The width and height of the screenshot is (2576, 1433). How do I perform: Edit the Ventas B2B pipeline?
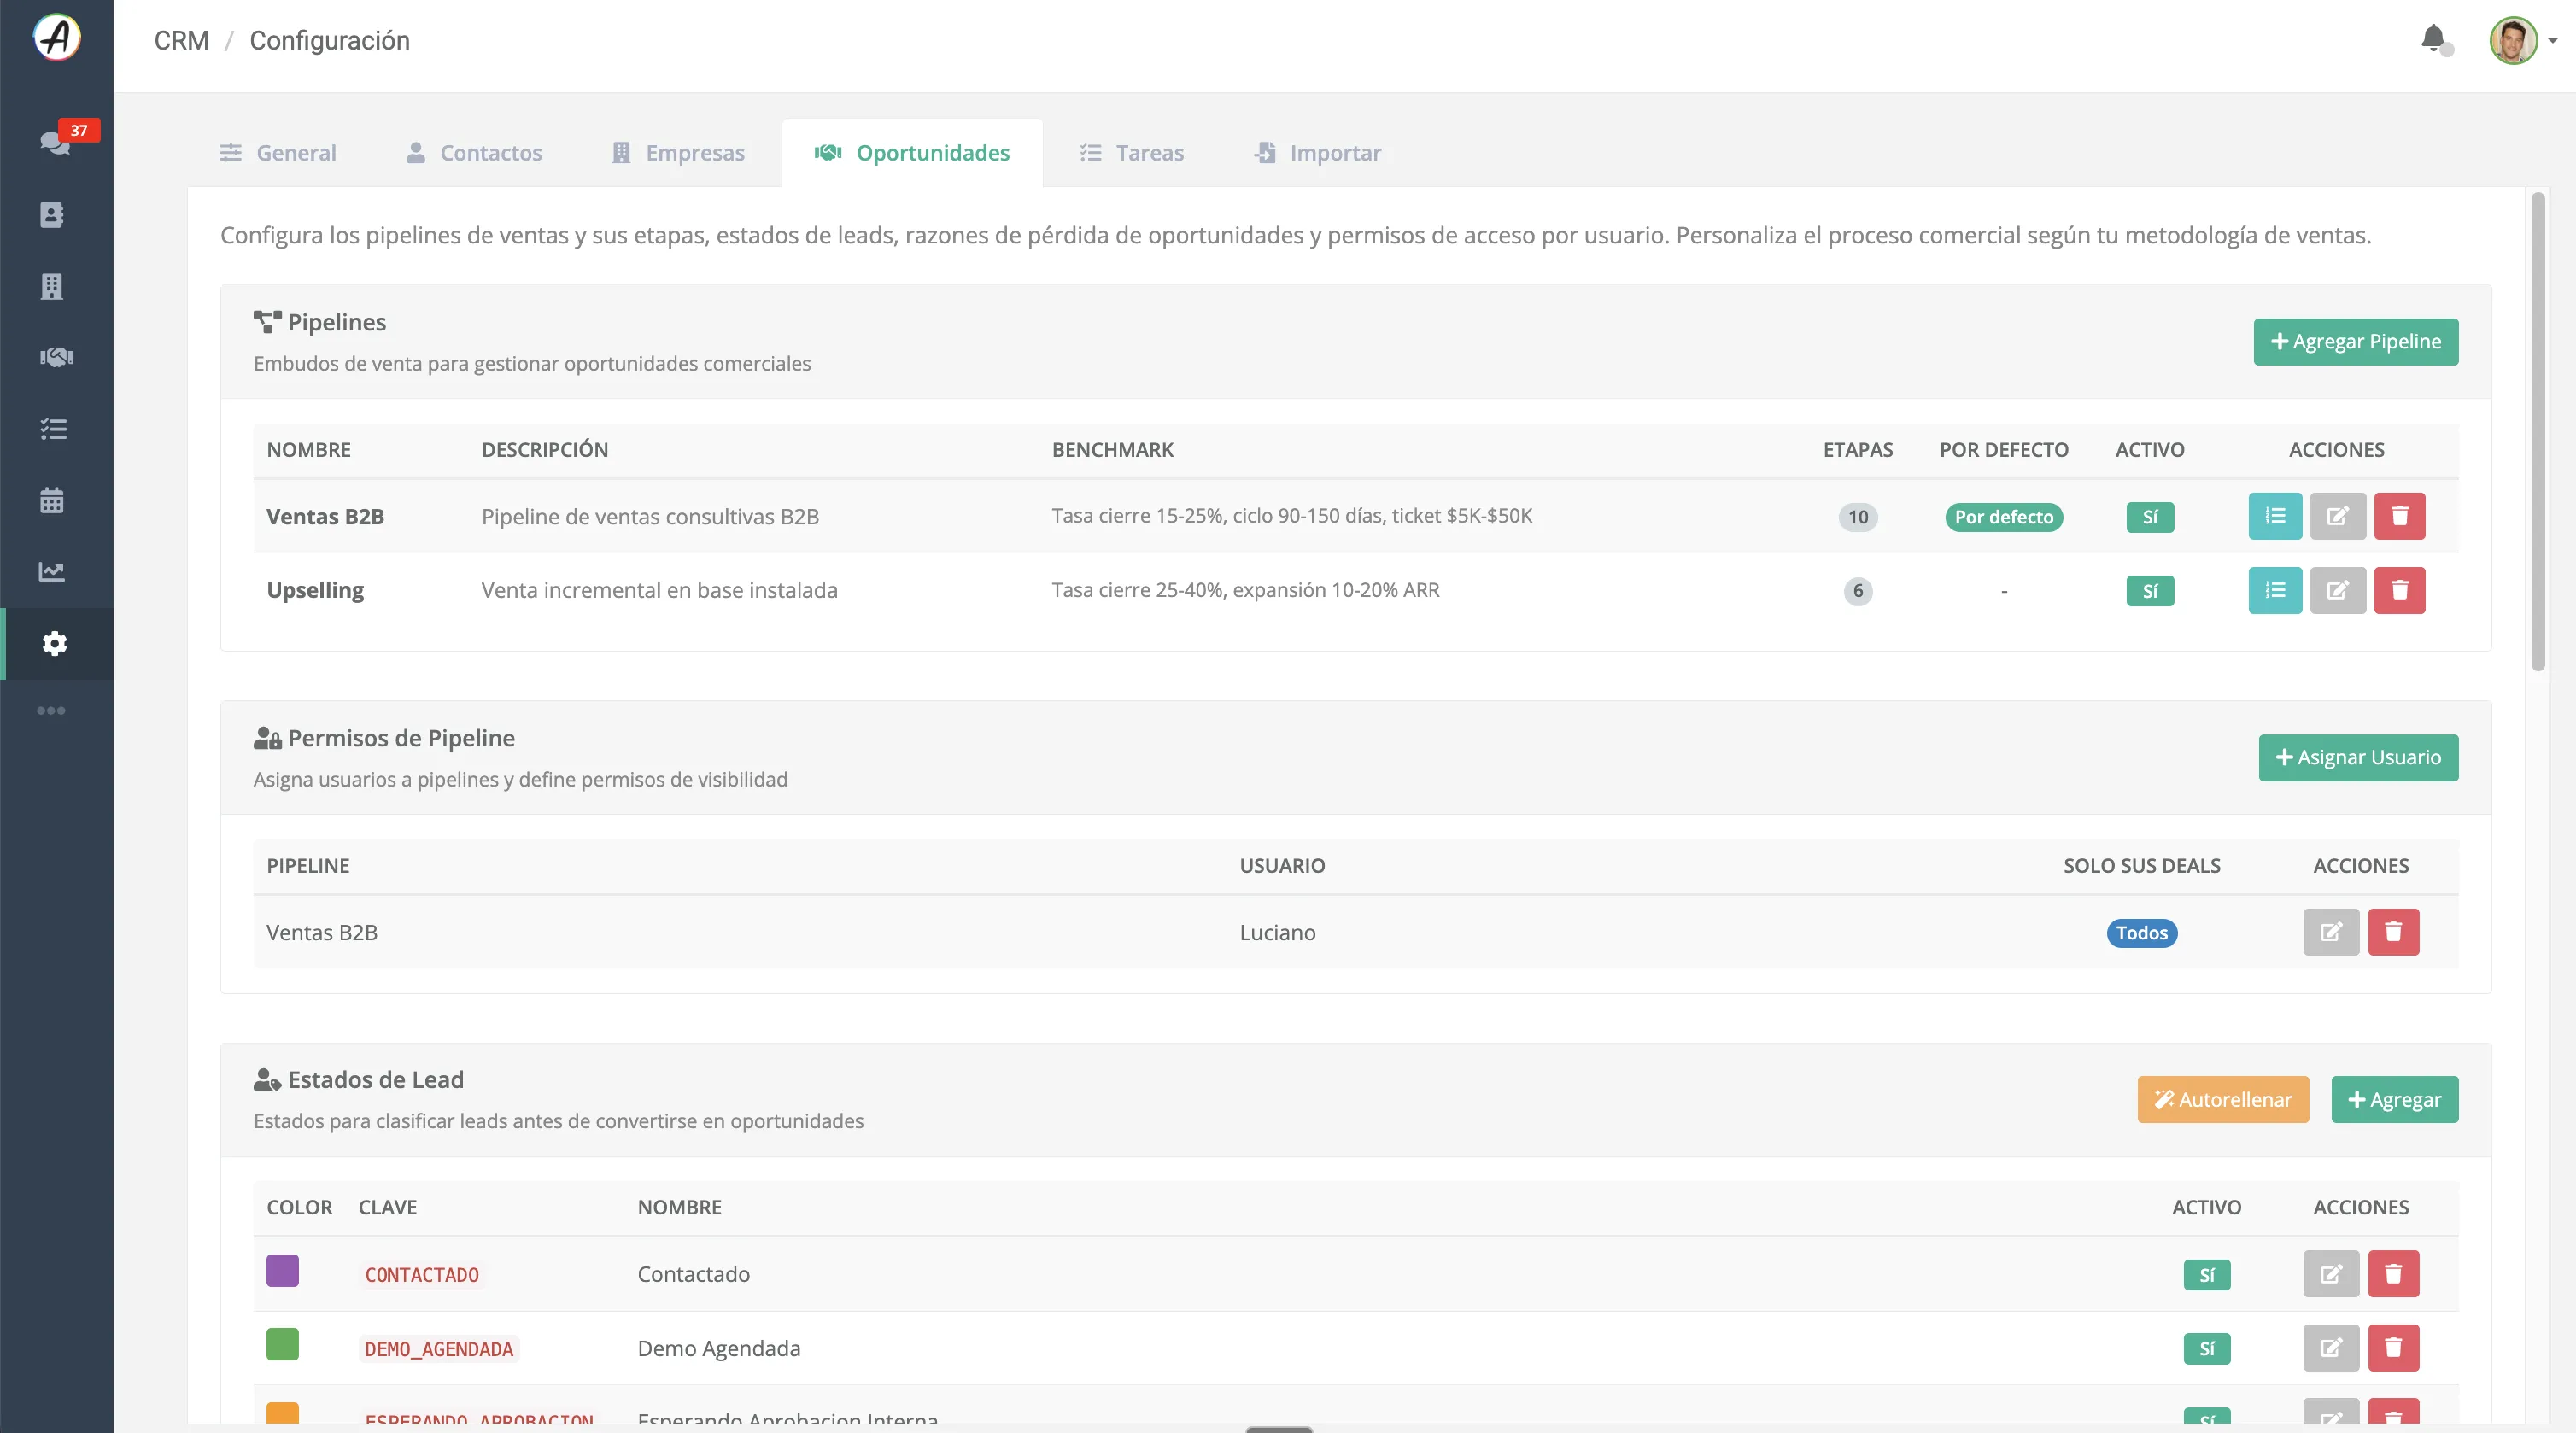pyautogui.click(x=2337, y=516)
